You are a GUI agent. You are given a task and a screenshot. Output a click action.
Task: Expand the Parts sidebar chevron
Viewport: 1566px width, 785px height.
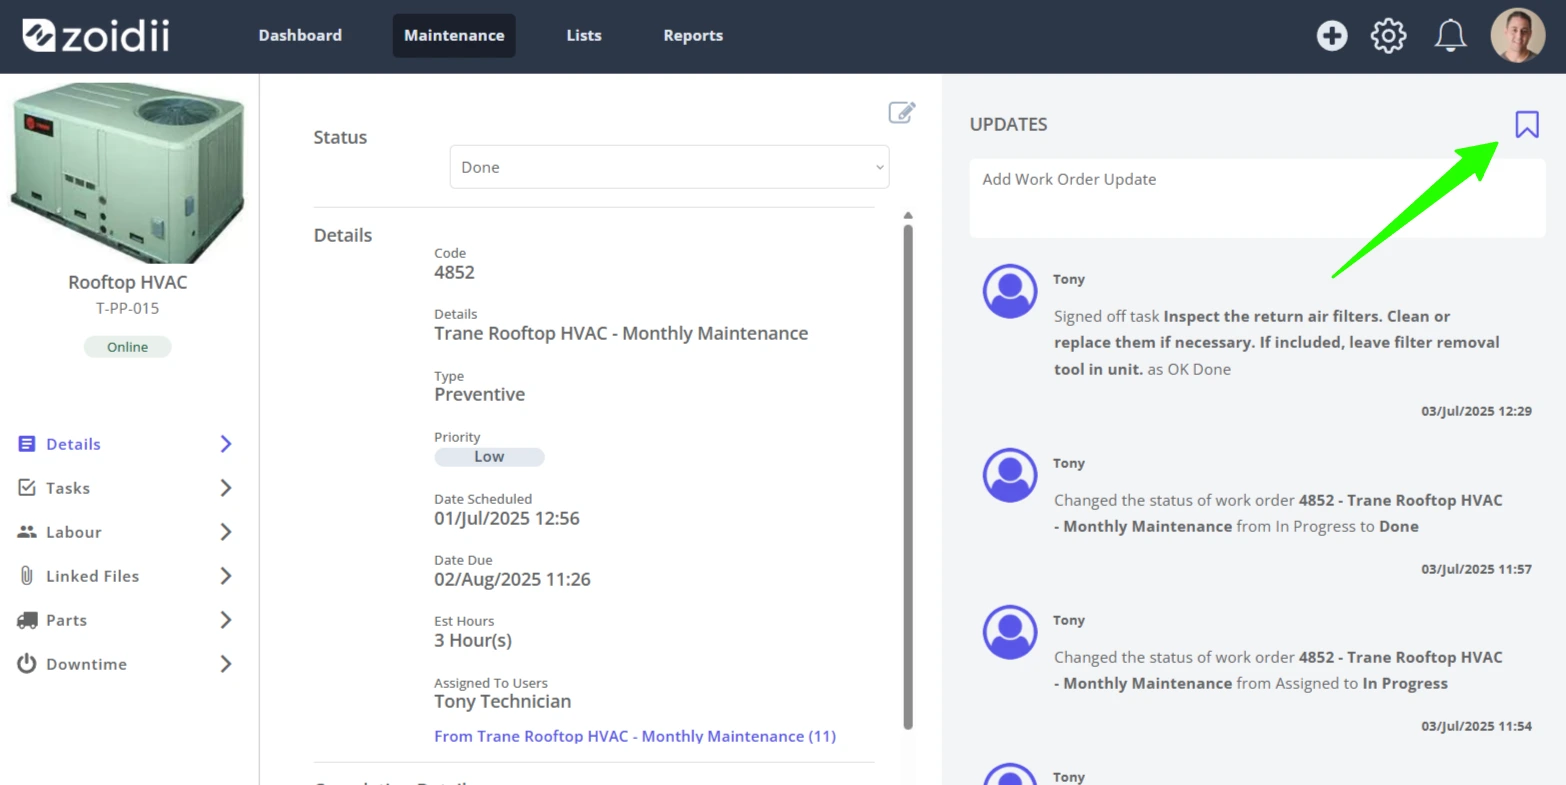(226, 620)
